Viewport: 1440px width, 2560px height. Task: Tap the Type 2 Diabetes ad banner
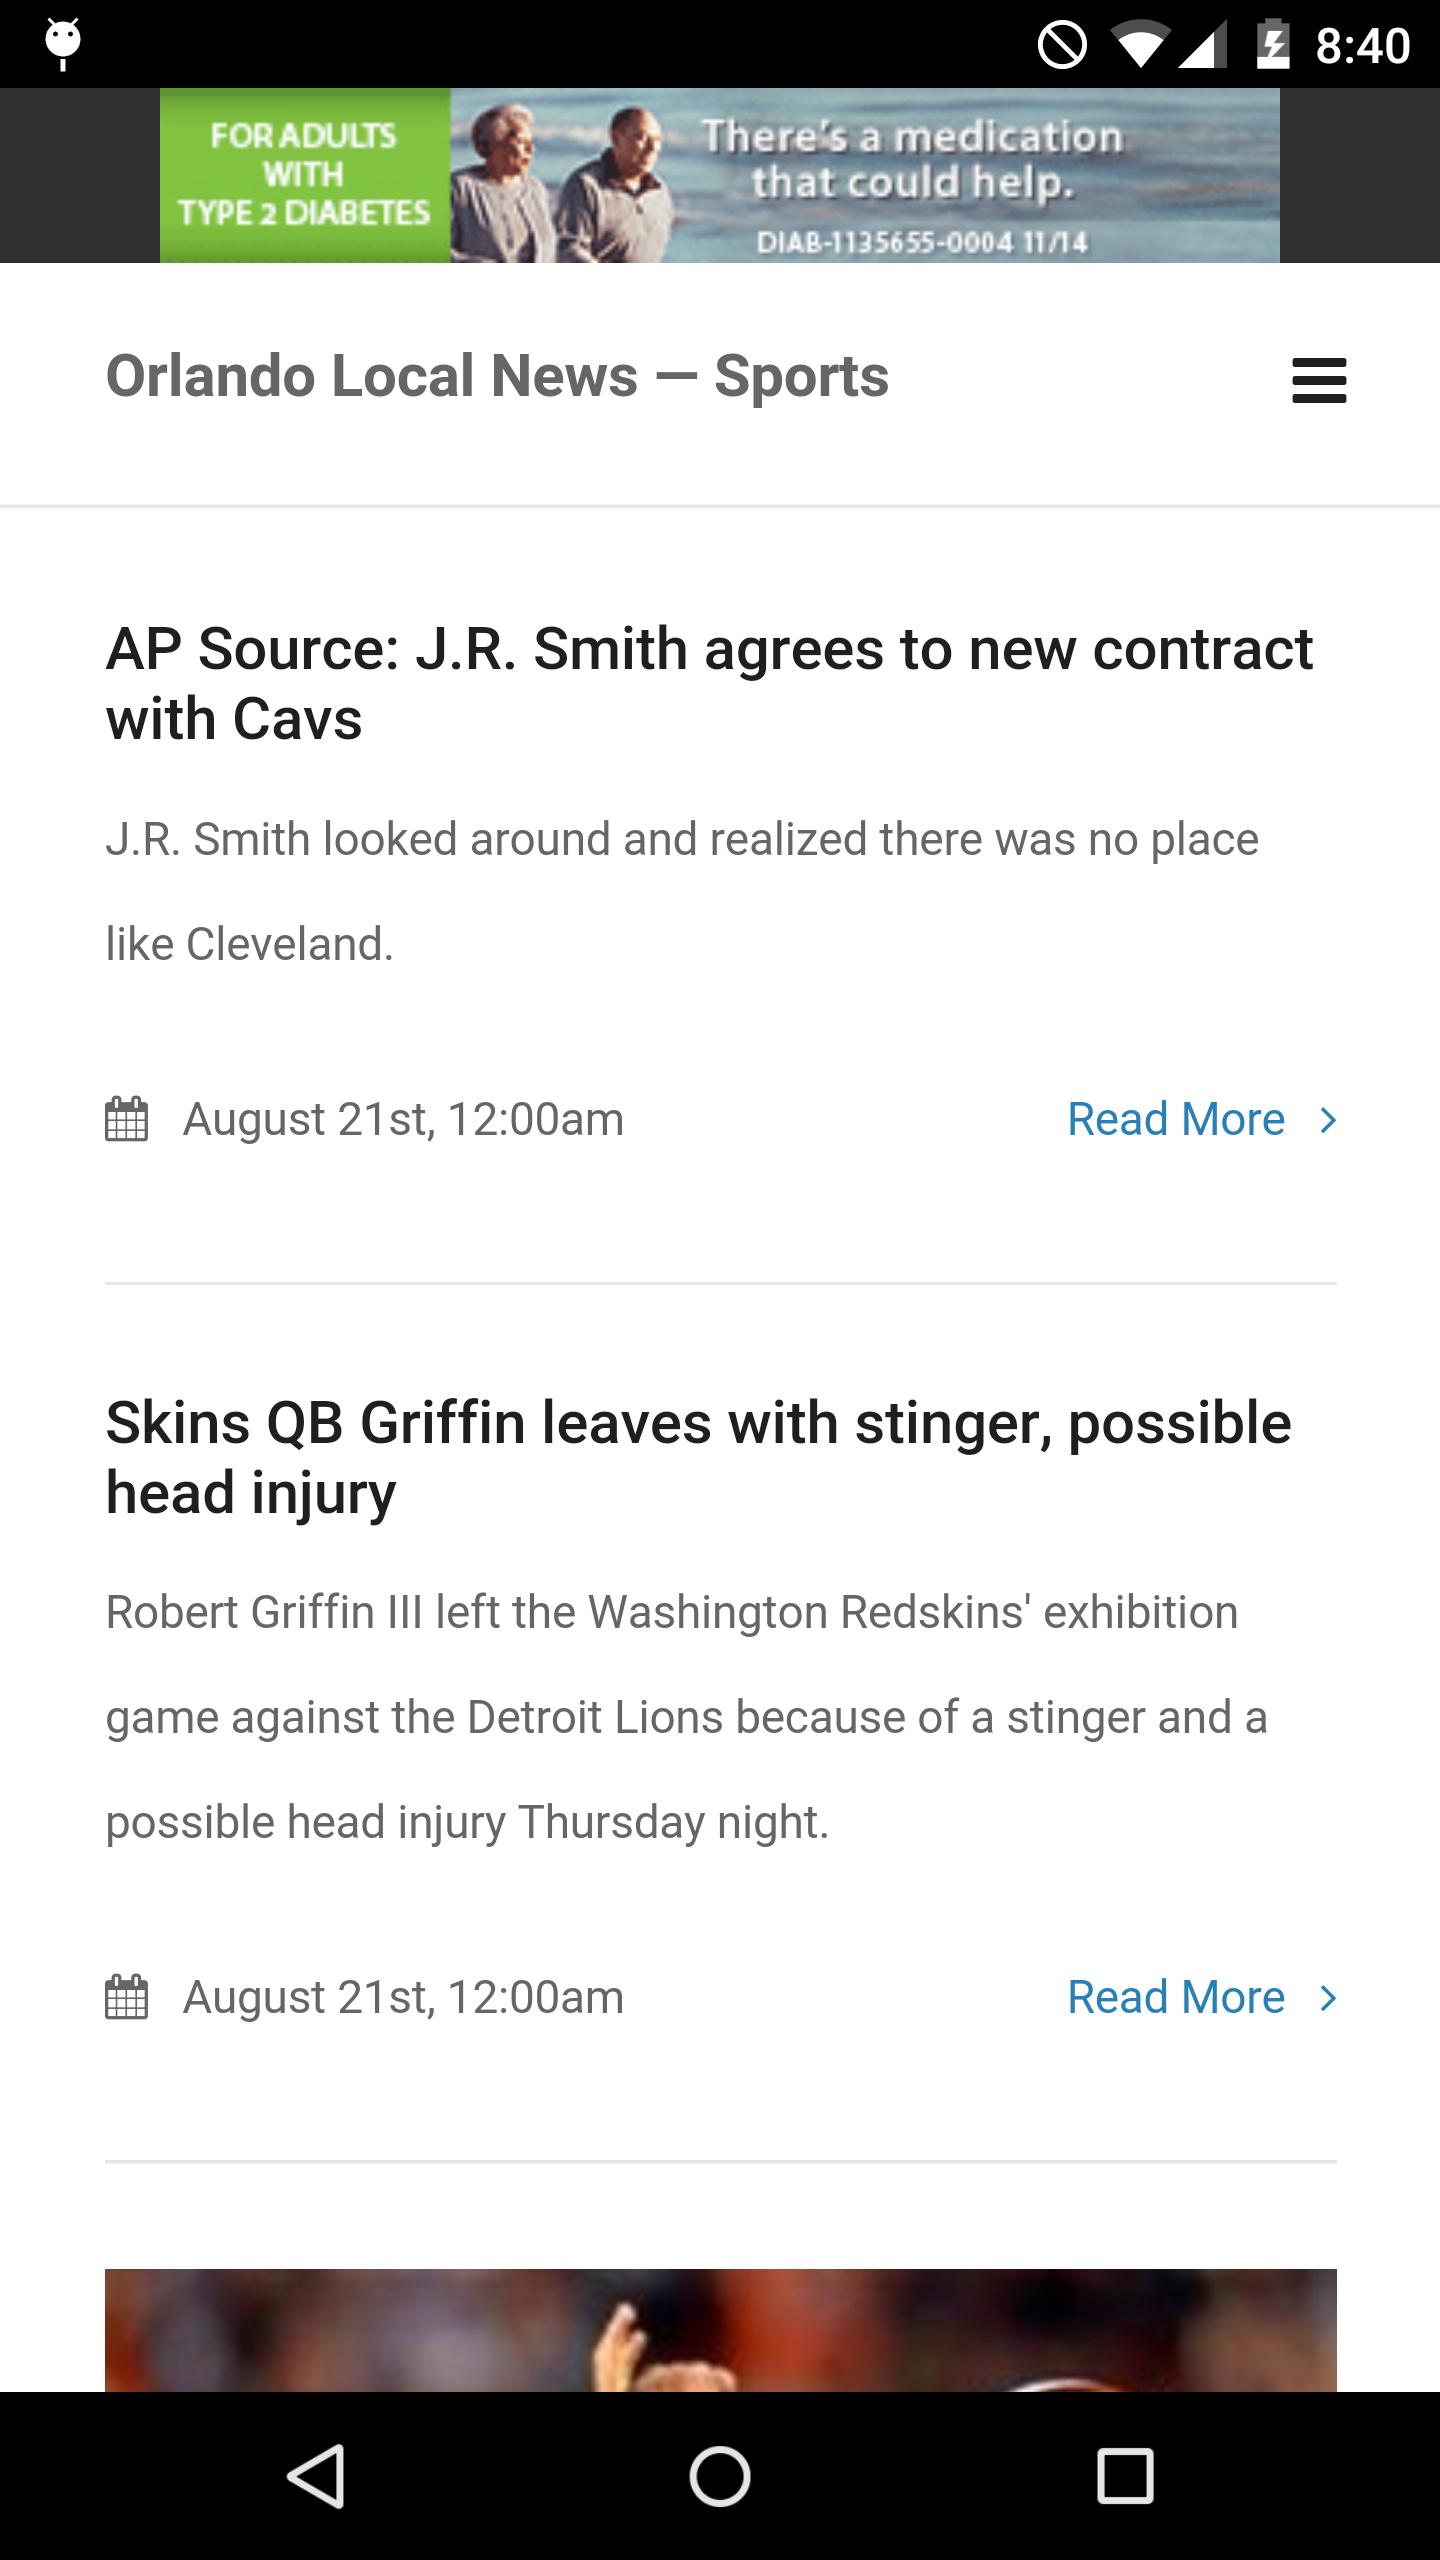[x=720, y=175]
